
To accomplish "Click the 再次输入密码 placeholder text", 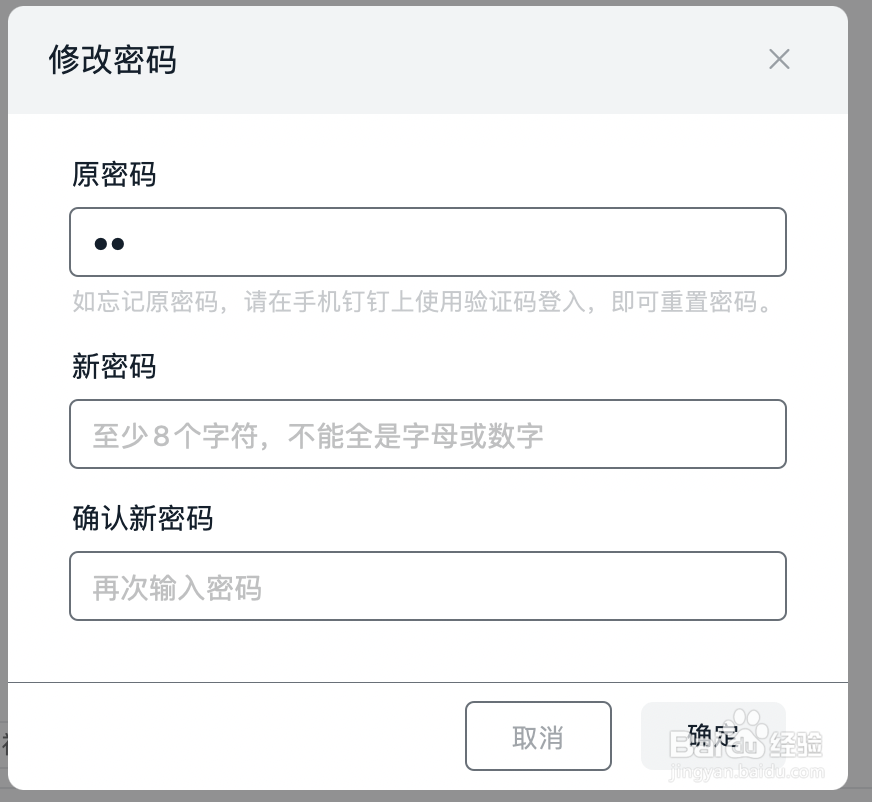I will (x=177, y=588).
